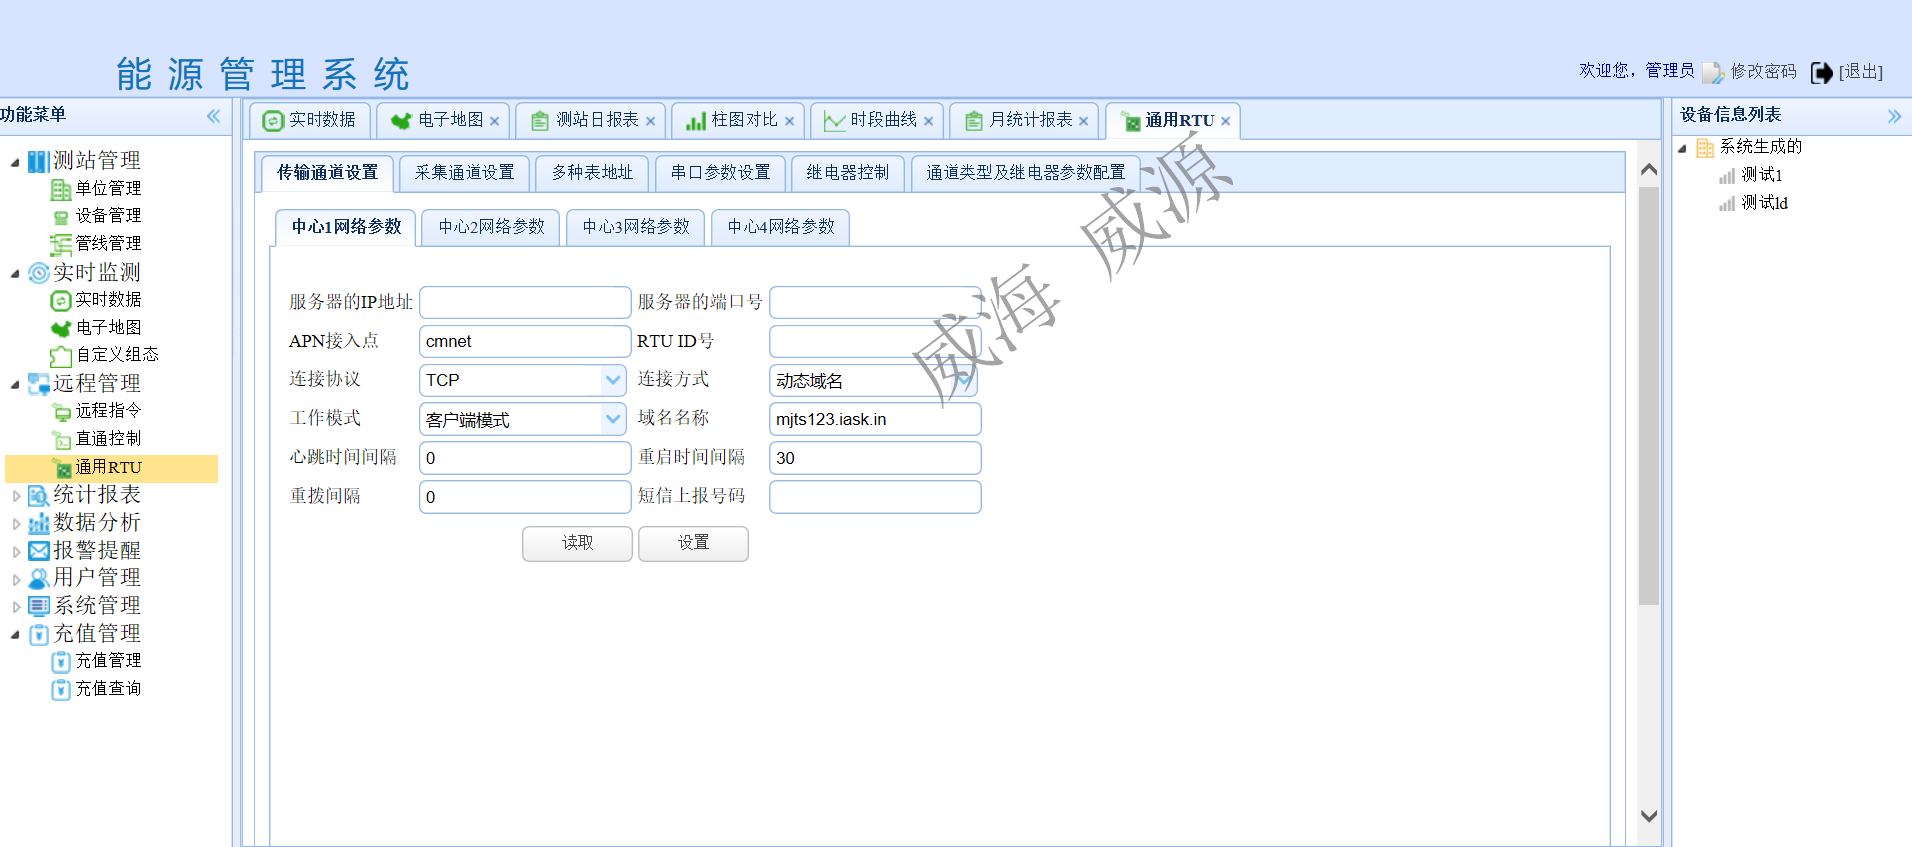
Task: Click the content scrollbar up arrow
Action: pos(1649,170)
